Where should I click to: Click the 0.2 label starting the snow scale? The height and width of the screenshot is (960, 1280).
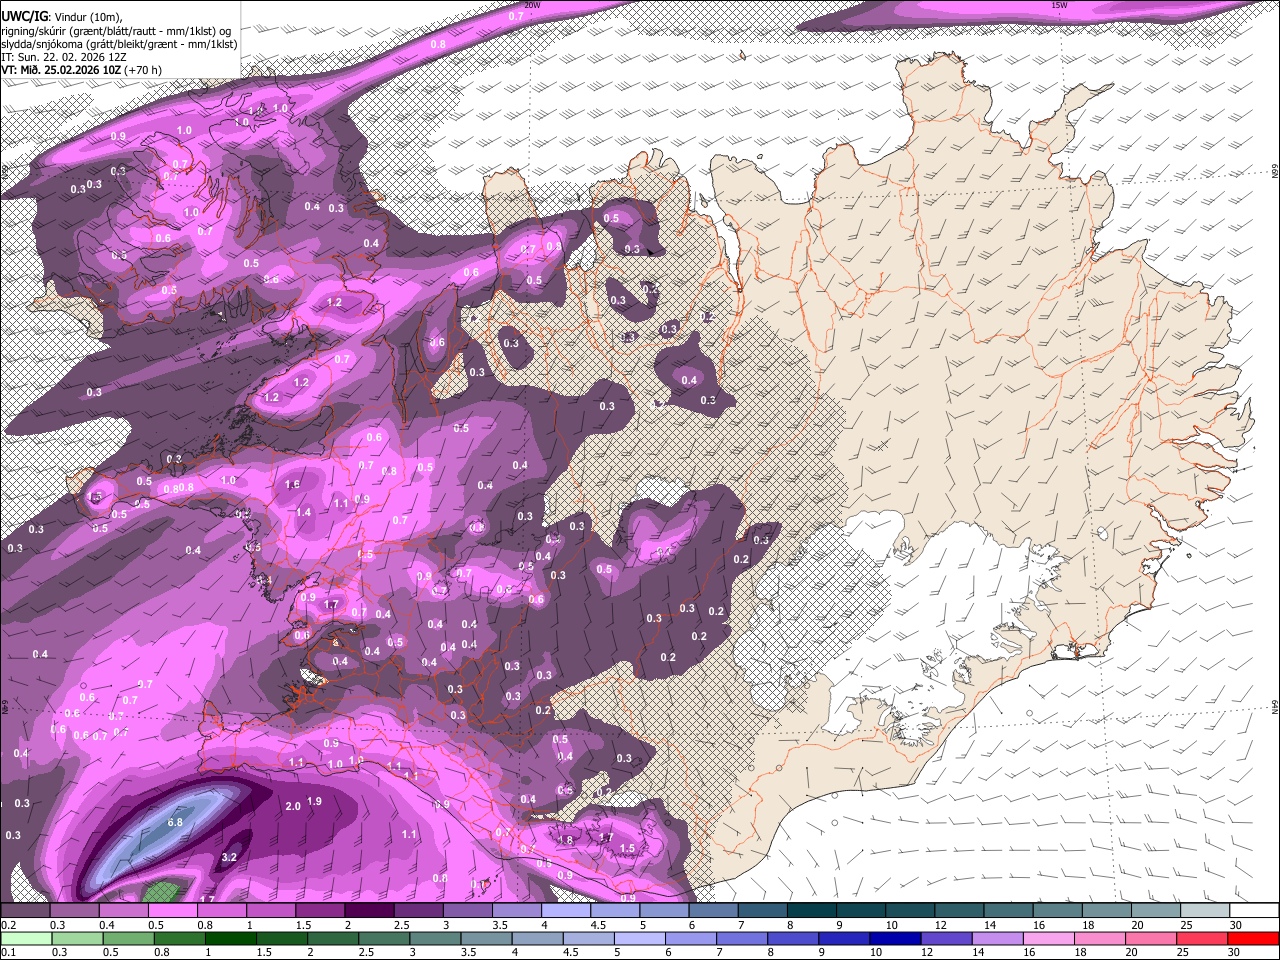[8, 925]
